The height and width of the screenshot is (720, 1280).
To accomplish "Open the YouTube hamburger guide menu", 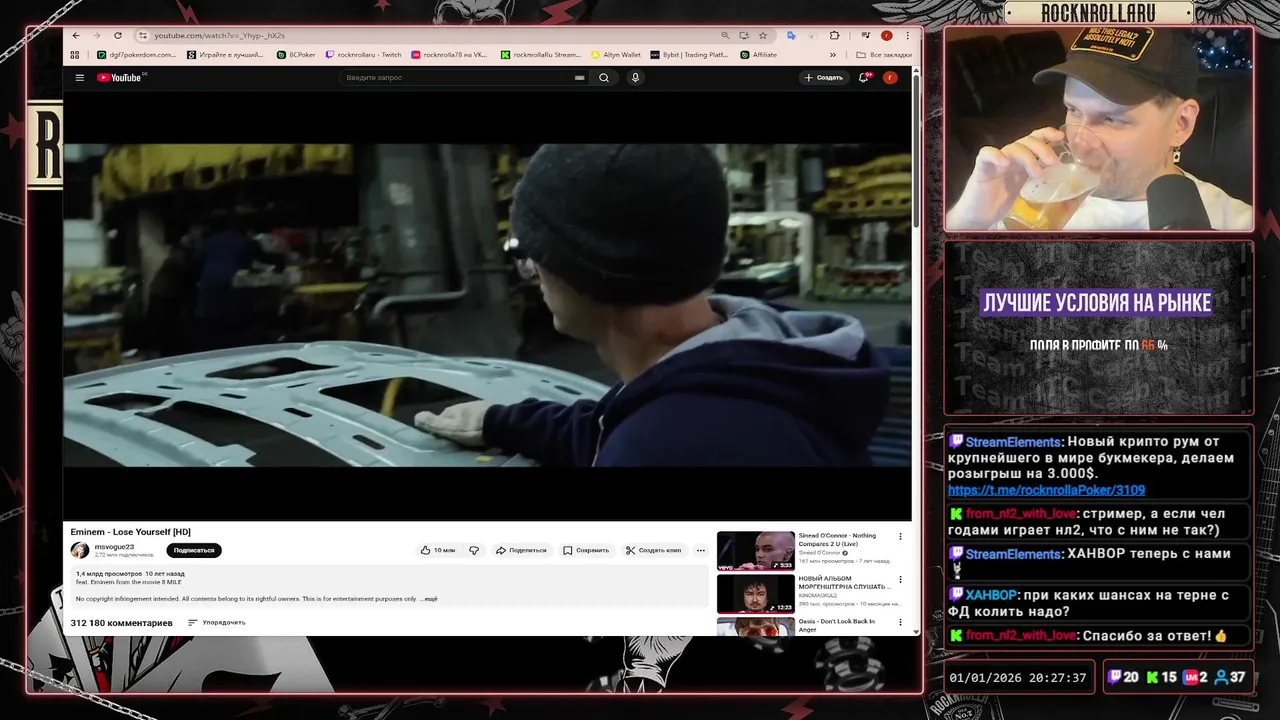I will [80, 77].
